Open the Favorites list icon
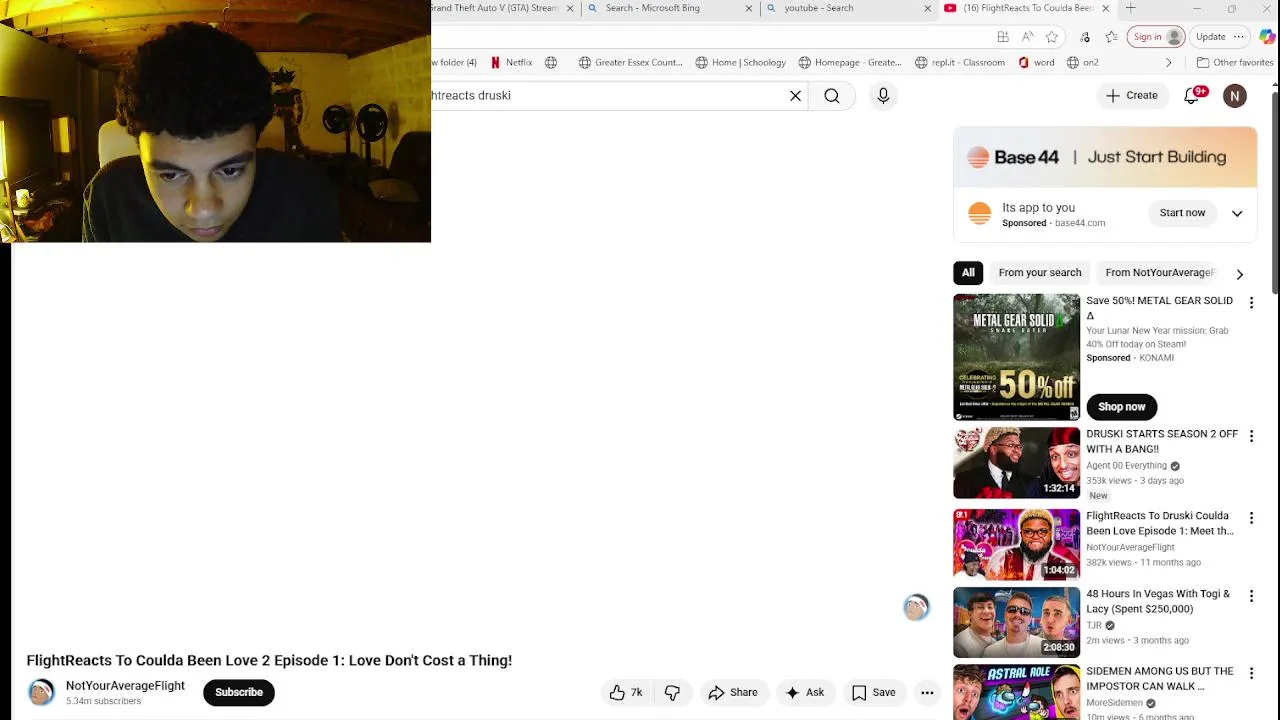Image resolution: width=1280 pixels, height=720 pixels. tap(1111, 37)
